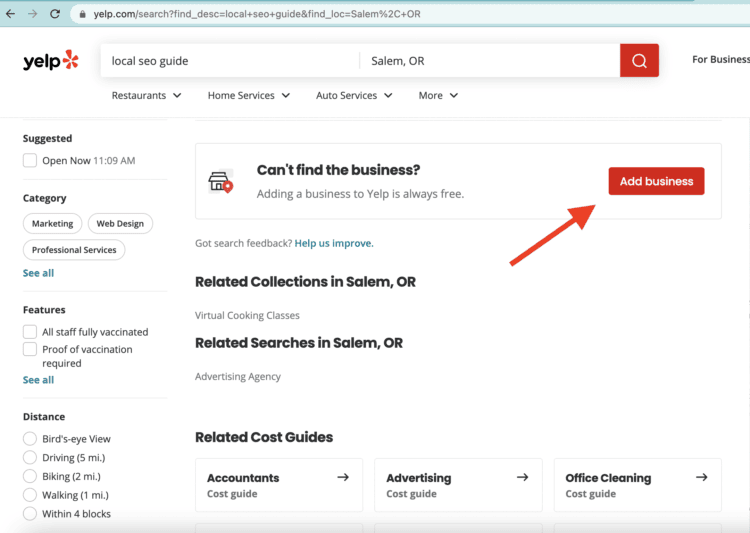This screenshot has height=533, width=750.
Task: Tick Proof of vaccination required checkbox
Action: click(x=30, y=350)
